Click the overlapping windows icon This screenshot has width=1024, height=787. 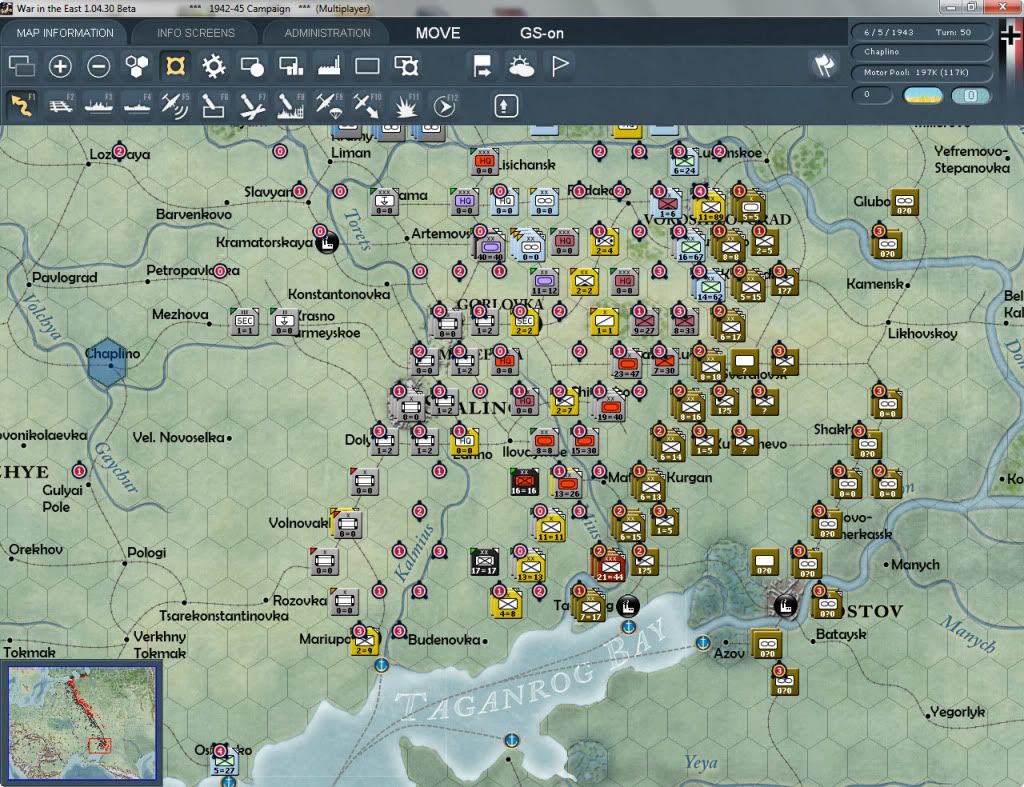coord(22,66)
